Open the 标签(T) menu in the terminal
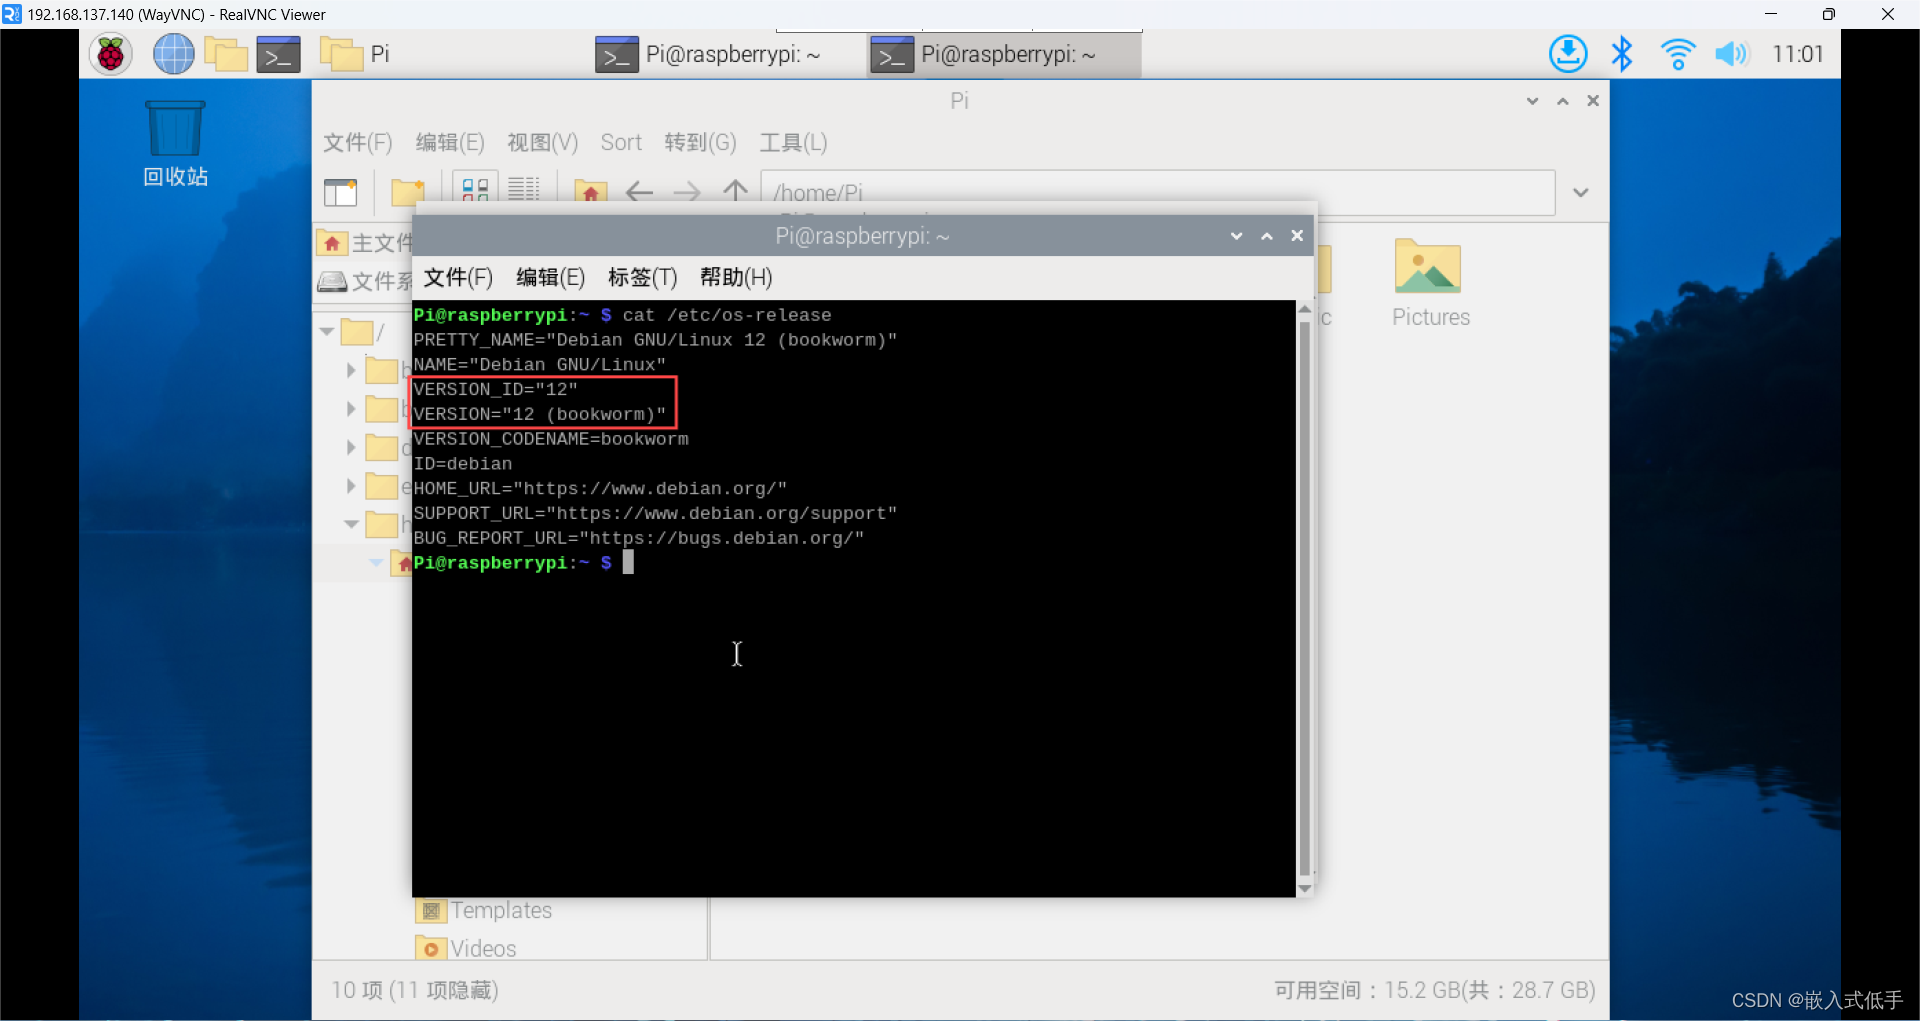1920x1021 pixels. [x=642, y=278]
